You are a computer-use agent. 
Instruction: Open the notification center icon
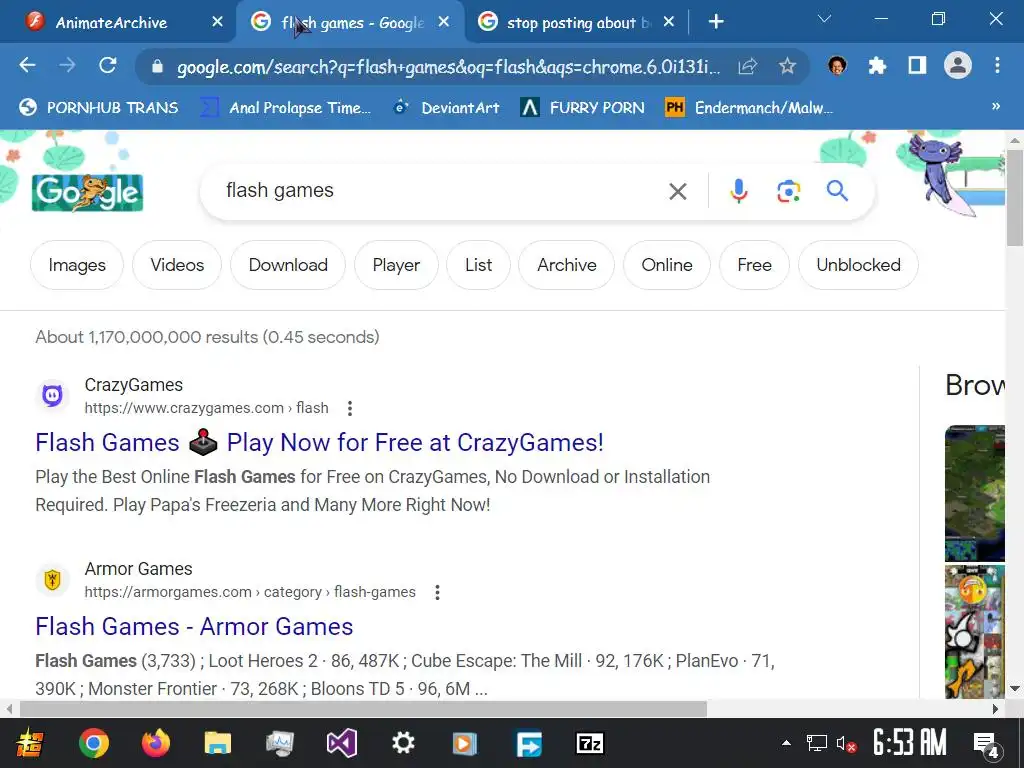tap(987, 744)
